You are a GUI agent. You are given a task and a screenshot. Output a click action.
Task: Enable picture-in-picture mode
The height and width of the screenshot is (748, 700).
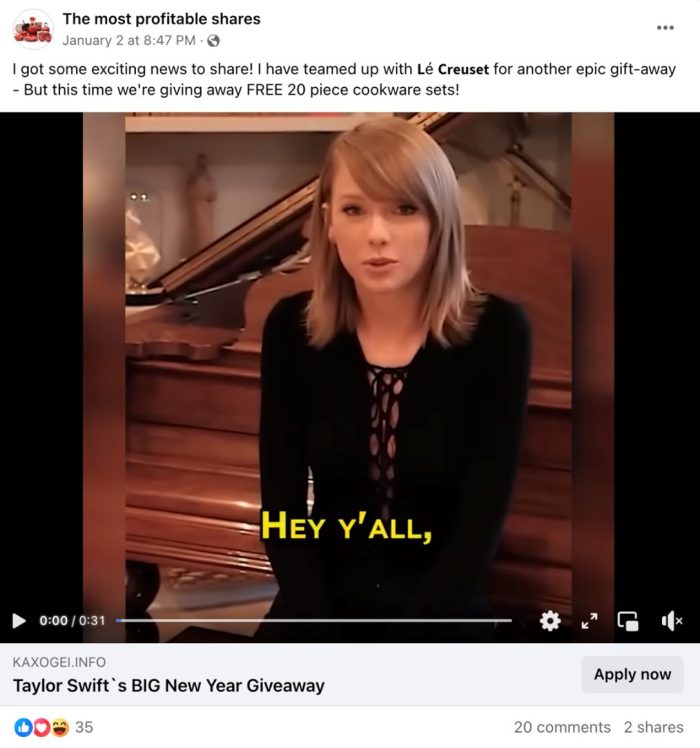(x=628, y=621)
